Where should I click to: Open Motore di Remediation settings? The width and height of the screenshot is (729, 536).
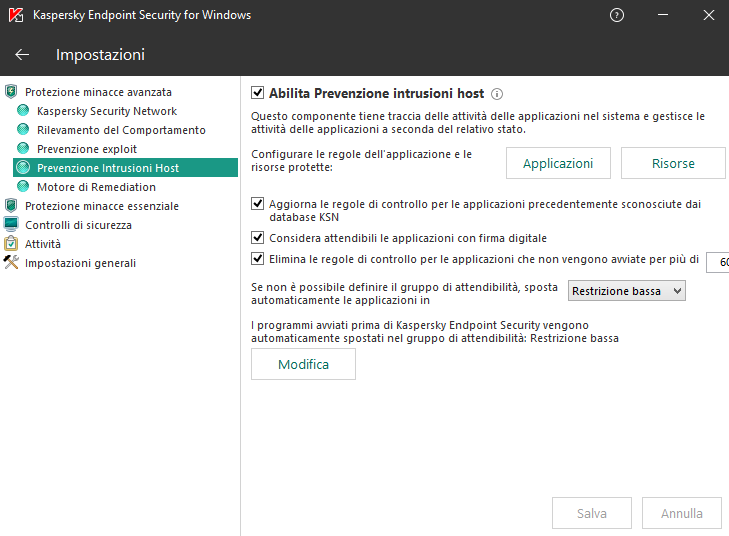(96, 187)
